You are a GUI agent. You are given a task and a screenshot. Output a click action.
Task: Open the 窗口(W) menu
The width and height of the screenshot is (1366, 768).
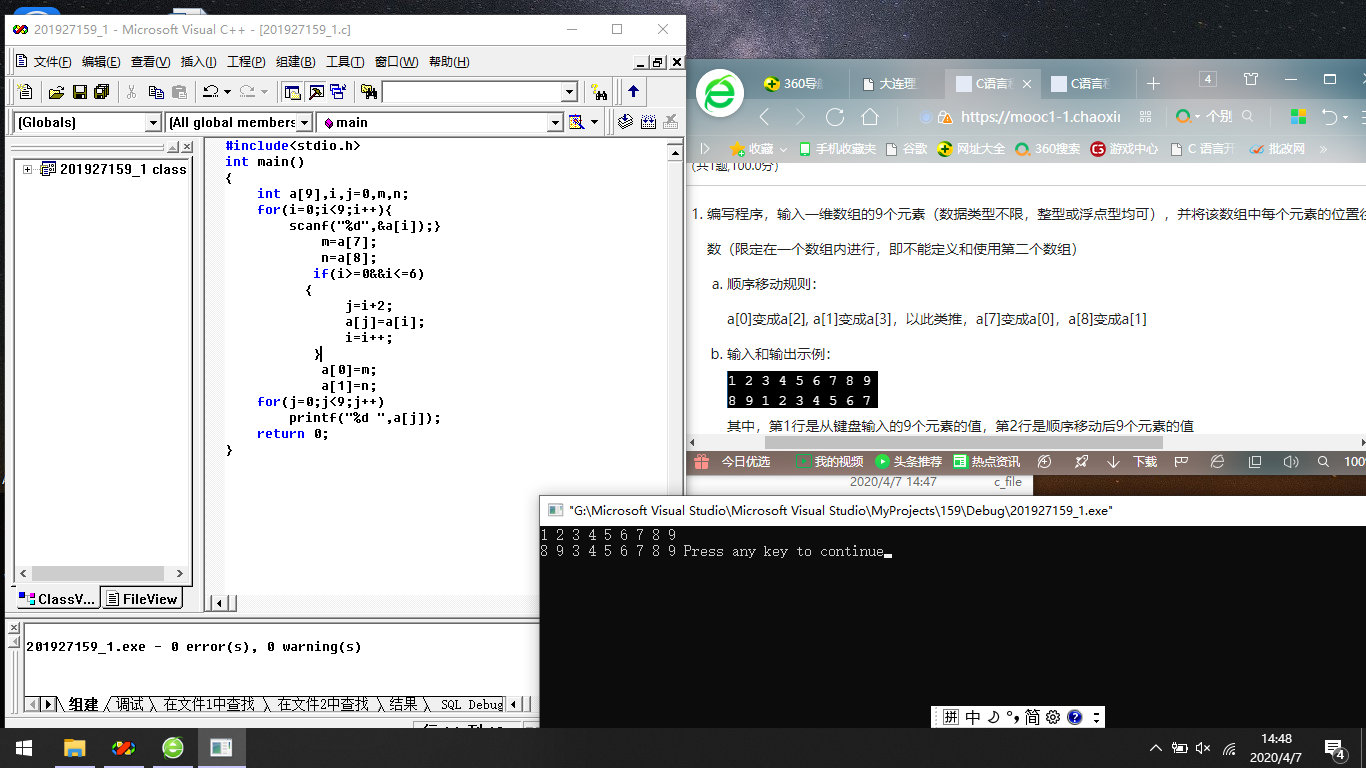pyautogui.click(x=397, y=62)
